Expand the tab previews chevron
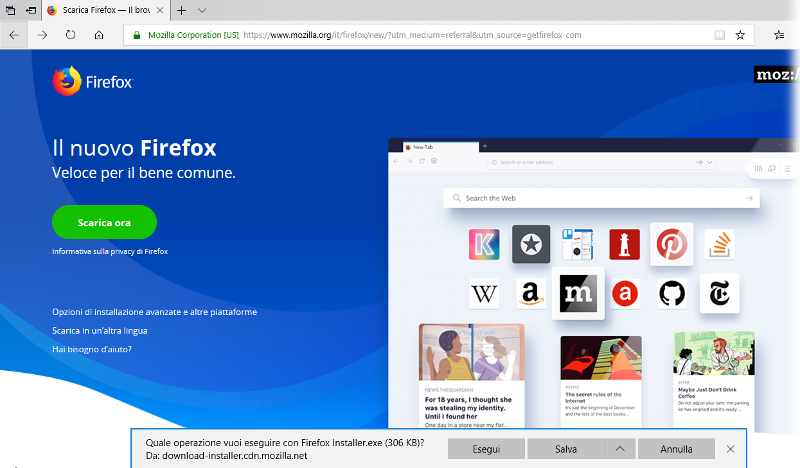This screenshot has height=468, width=800. click(x=202, y=10)
